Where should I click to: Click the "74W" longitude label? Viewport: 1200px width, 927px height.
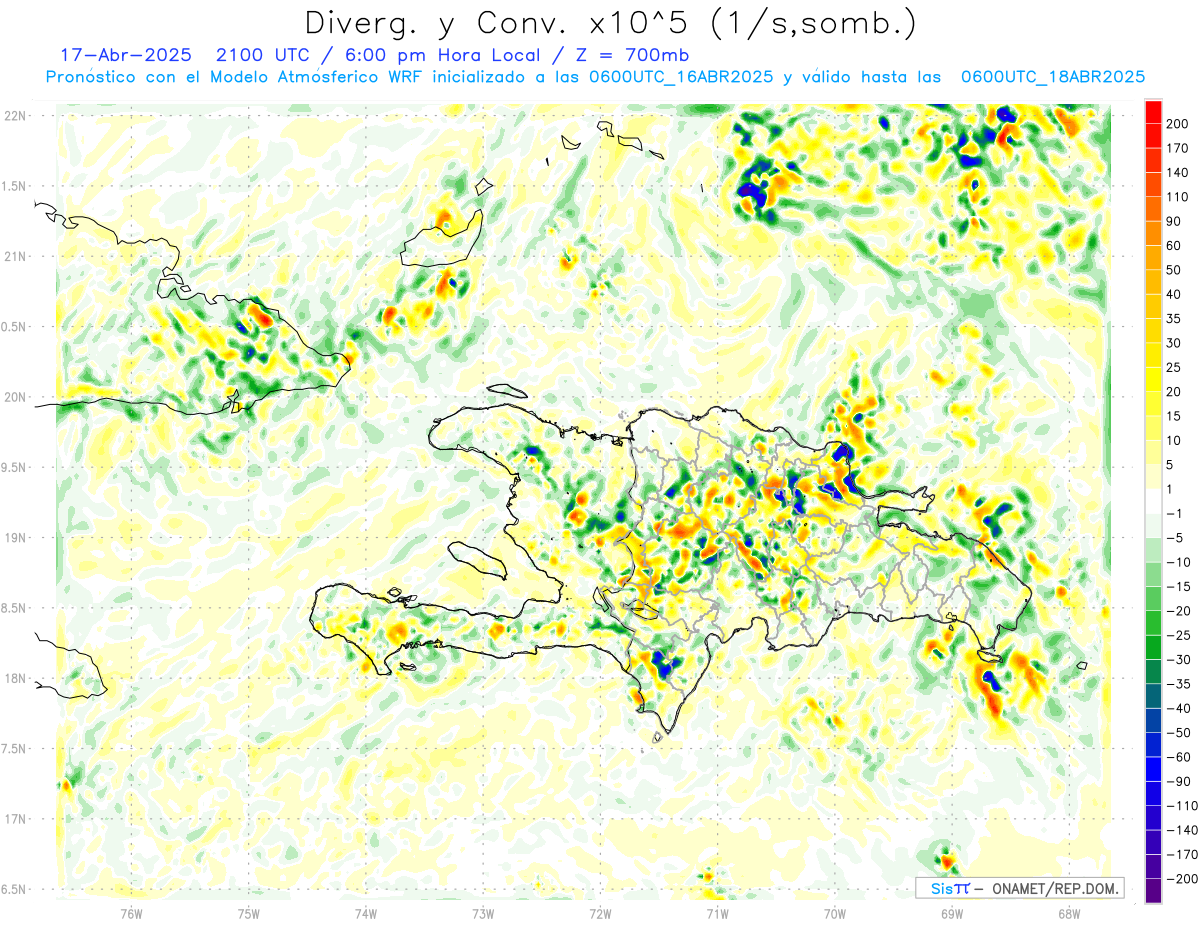(366, 913)
